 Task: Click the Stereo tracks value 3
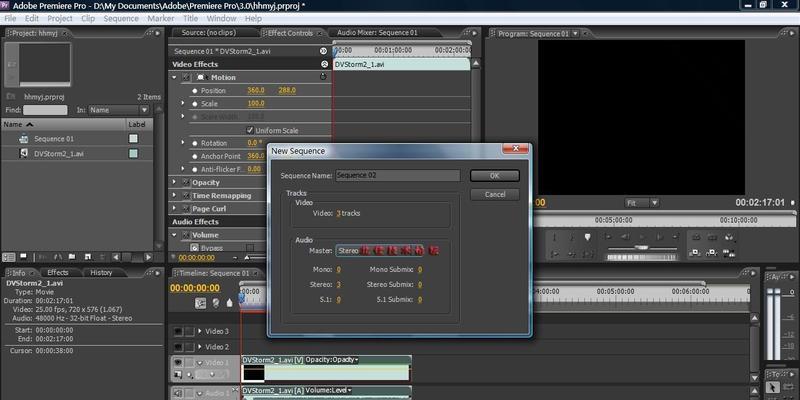point(338,285)
